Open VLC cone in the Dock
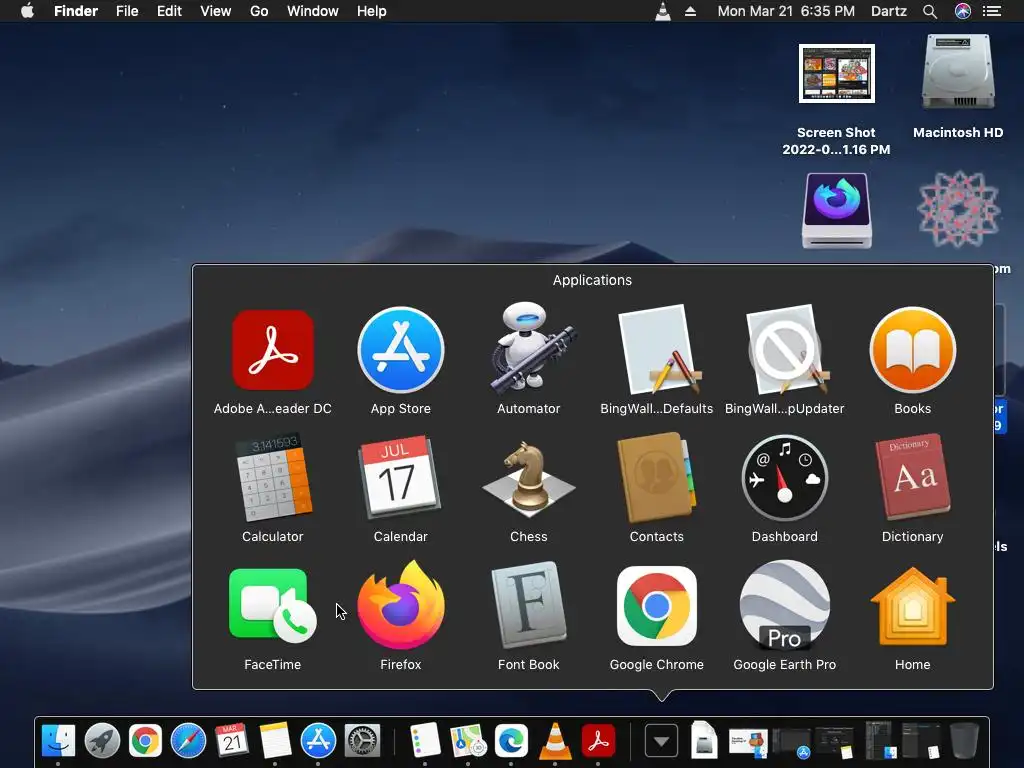Image resolution: width=1024 pixels, height=768 pixels. [554, 741]
